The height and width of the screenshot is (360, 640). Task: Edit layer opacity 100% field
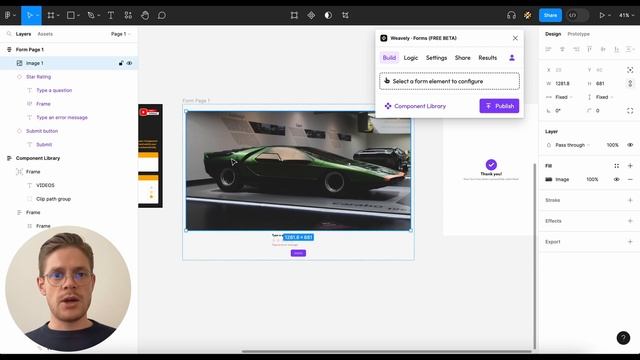tap(612, 145)
